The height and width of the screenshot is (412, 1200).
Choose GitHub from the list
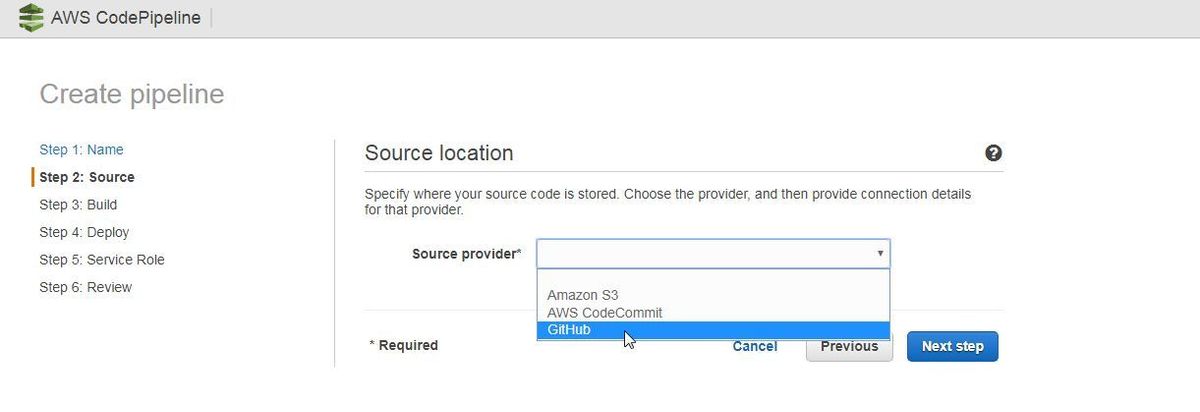[x=713, y=330]
